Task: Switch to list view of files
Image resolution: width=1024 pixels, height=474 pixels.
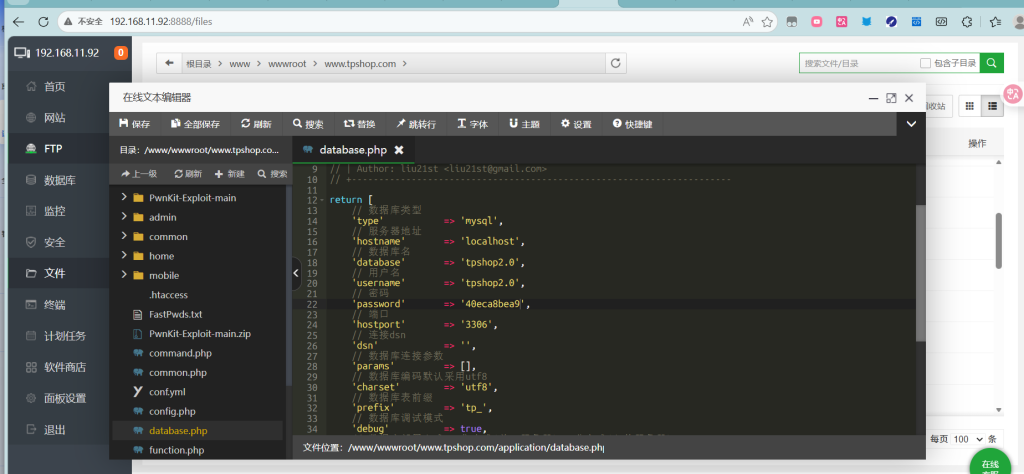Action: pos(993,105)
